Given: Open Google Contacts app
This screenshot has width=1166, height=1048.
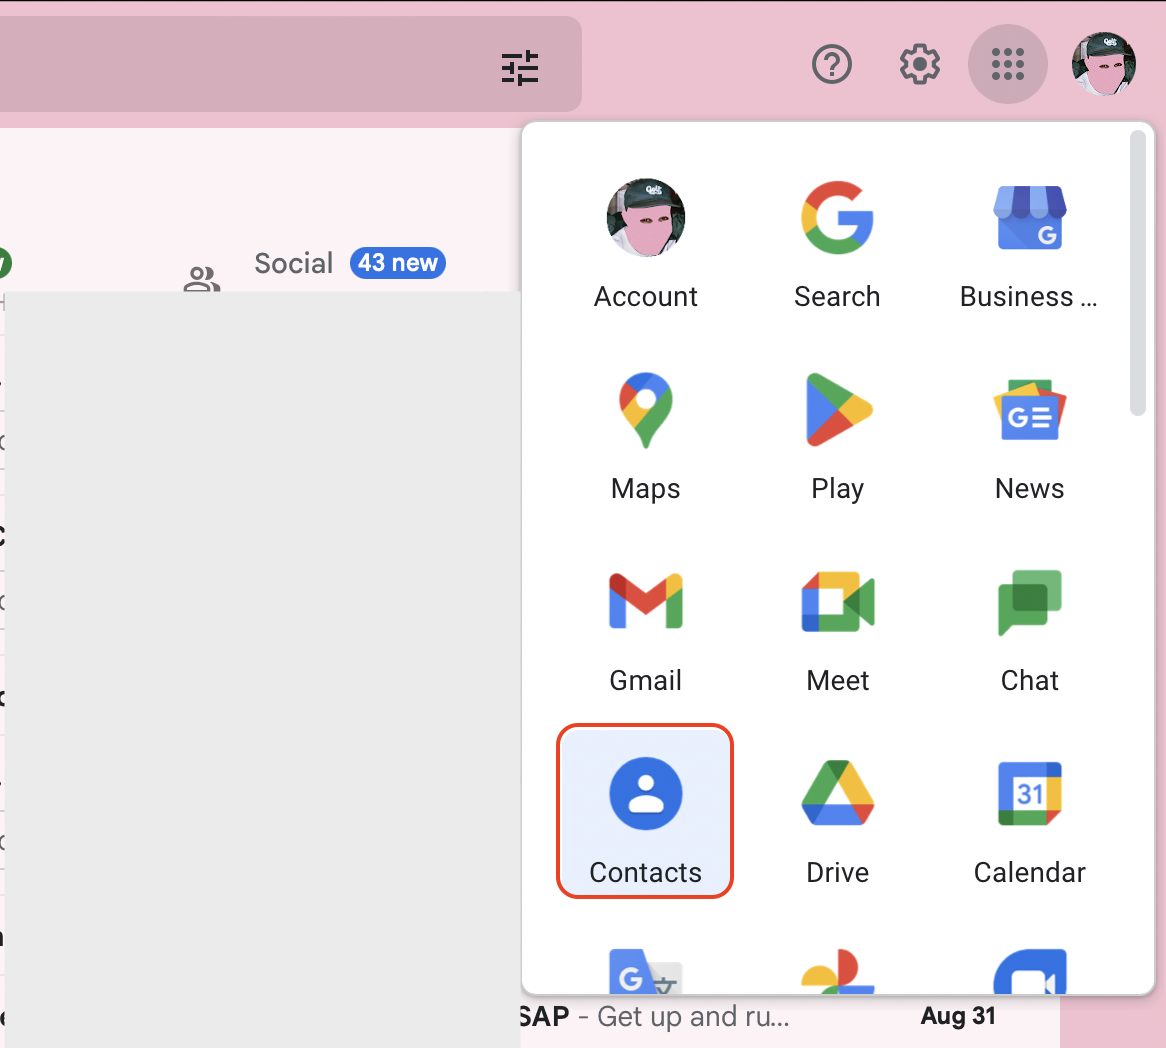Looking at the screenshot, I should (645, 811).
